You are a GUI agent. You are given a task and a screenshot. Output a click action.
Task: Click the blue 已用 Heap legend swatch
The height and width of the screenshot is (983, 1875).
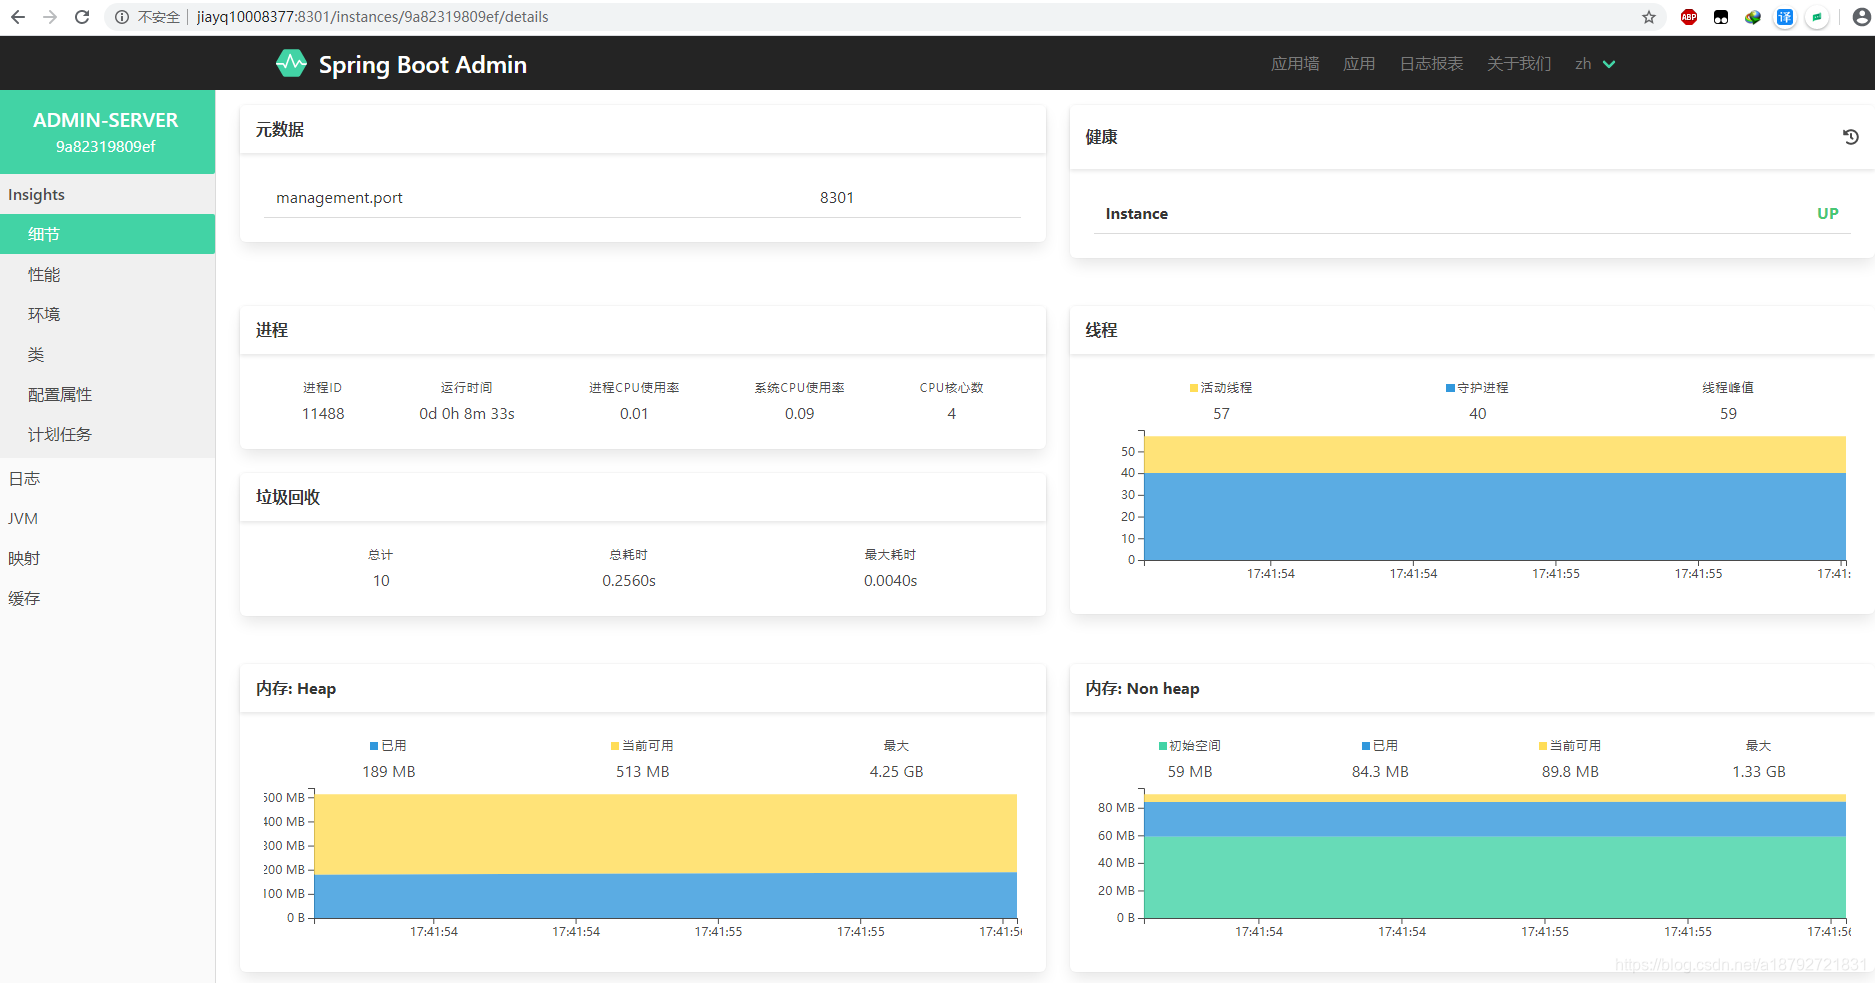[374, 746]
